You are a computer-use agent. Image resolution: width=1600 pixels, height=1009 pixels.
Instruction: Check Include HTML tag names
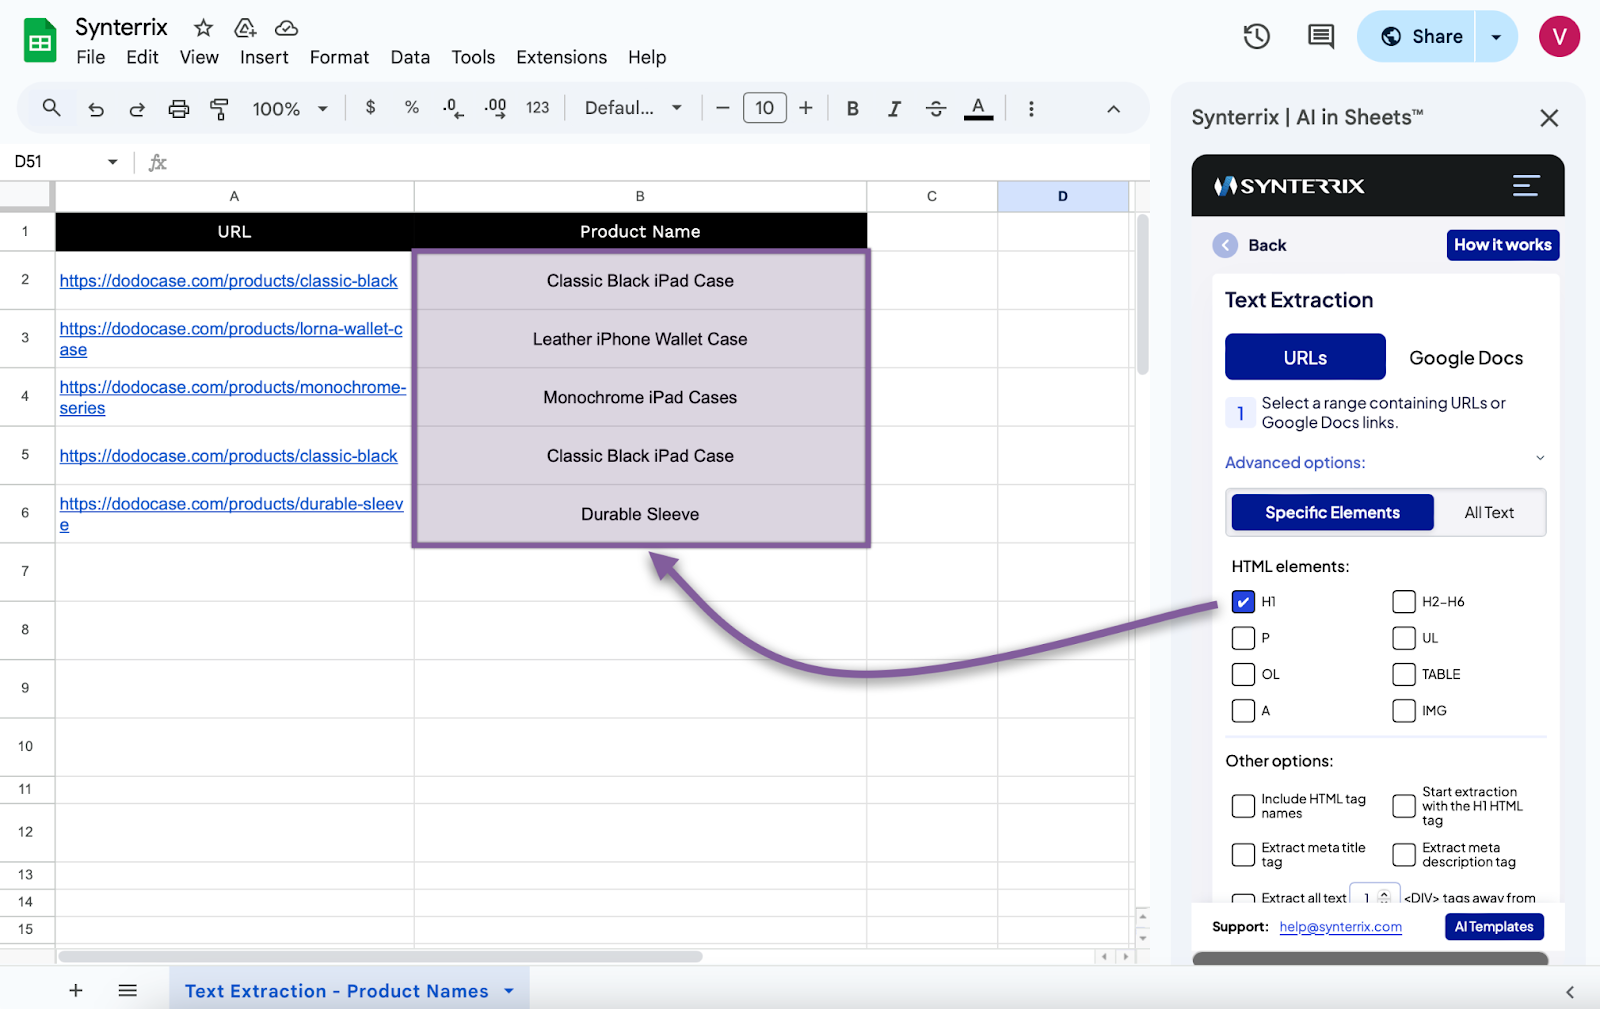[x=1243, y=806]
